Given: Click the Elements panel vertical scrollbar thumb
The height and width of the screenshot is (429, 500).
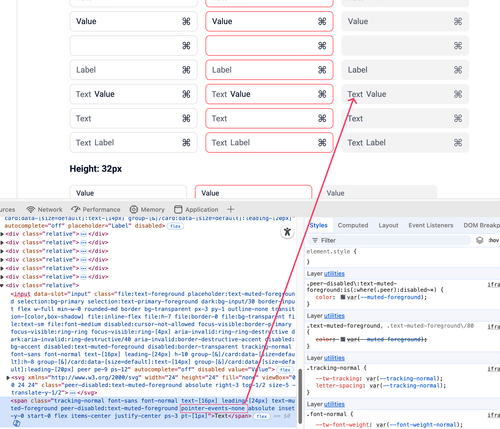Looking at the screenshot, I should pos(300,397).
